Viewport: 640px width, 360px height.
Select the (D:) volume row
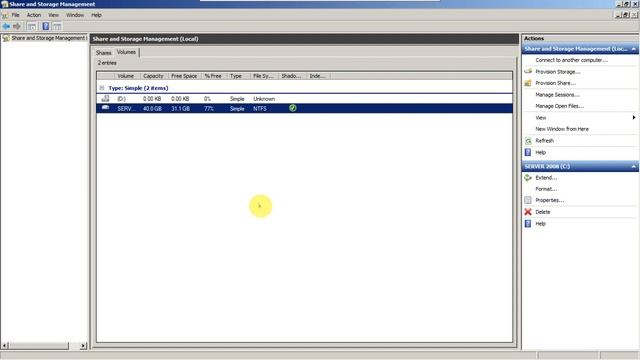click(x=304, y=99)
